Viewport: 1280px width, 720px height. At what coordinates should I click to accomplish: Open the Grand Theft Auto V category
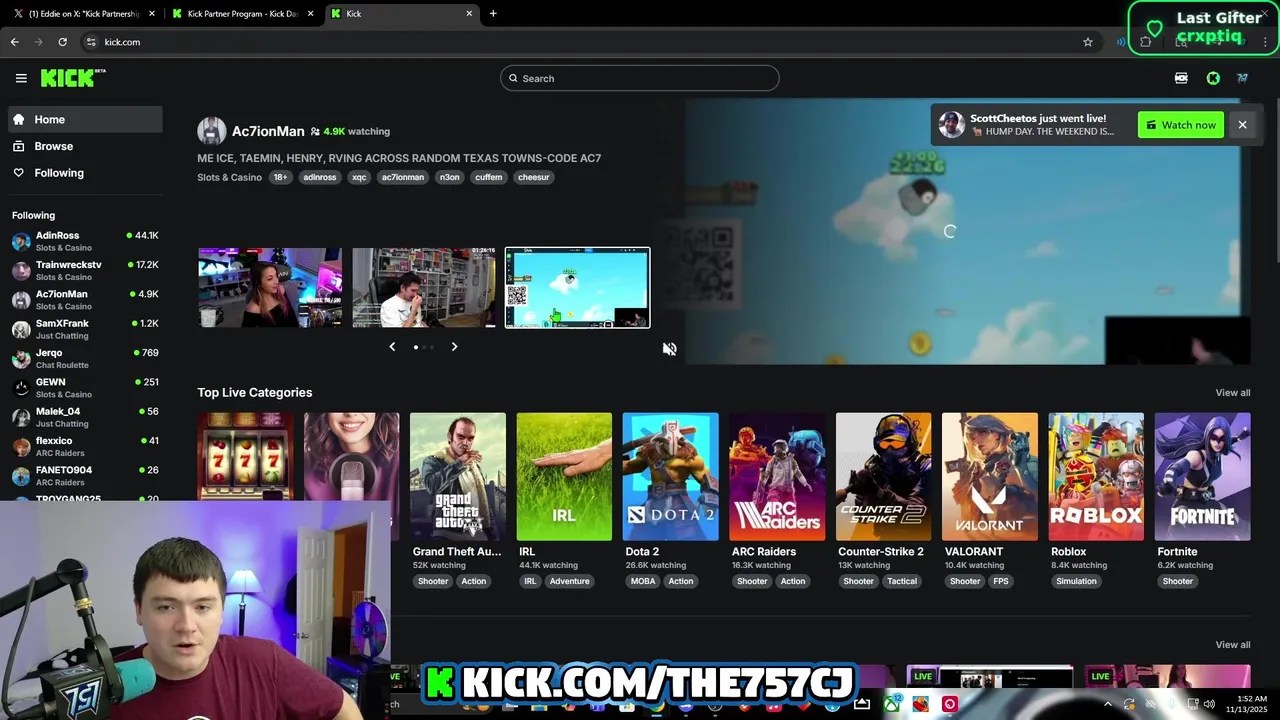(458, 477)
